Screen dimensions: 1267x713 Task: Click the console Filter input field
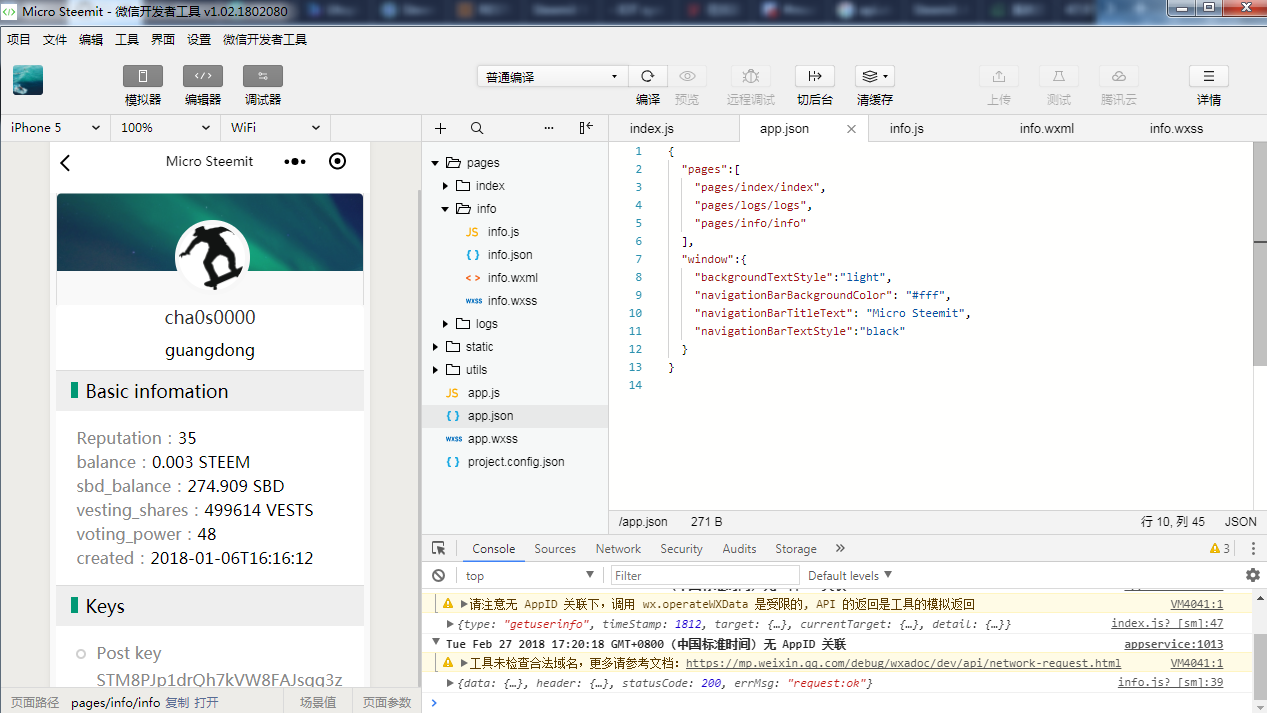tap(705, 575)
